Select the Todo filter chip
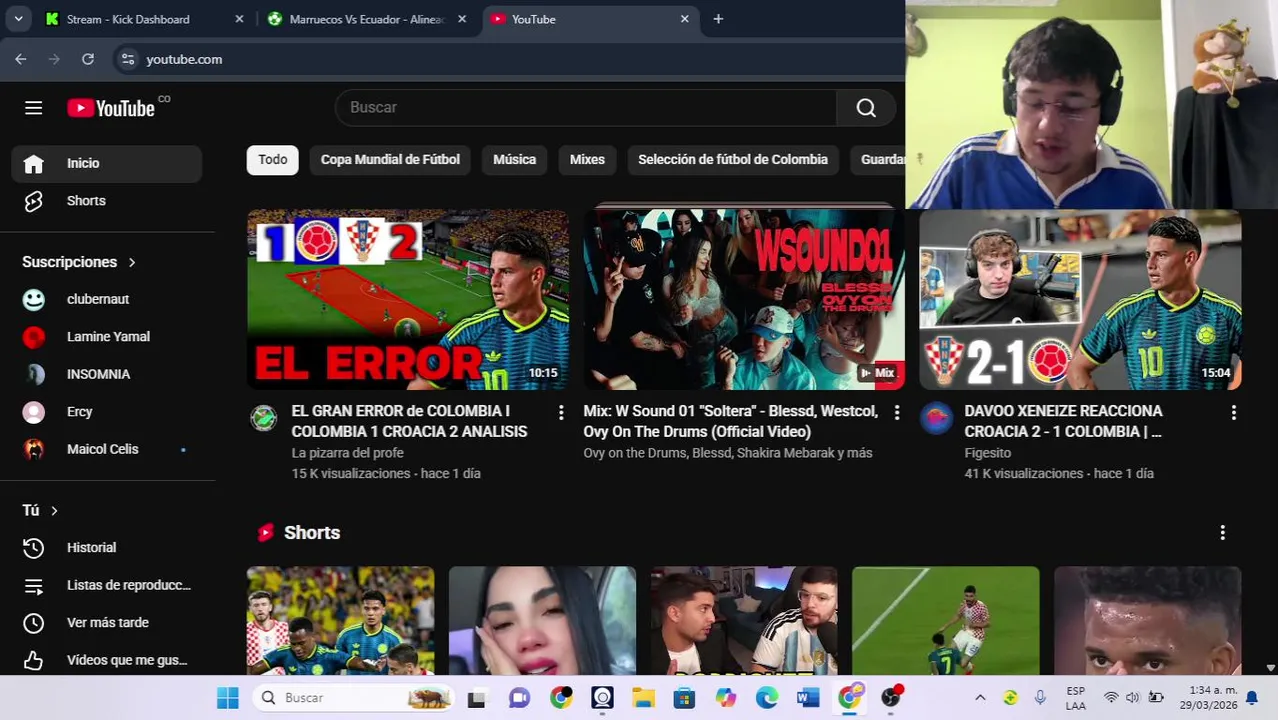1278x720 pixels. tap(273, 160)
